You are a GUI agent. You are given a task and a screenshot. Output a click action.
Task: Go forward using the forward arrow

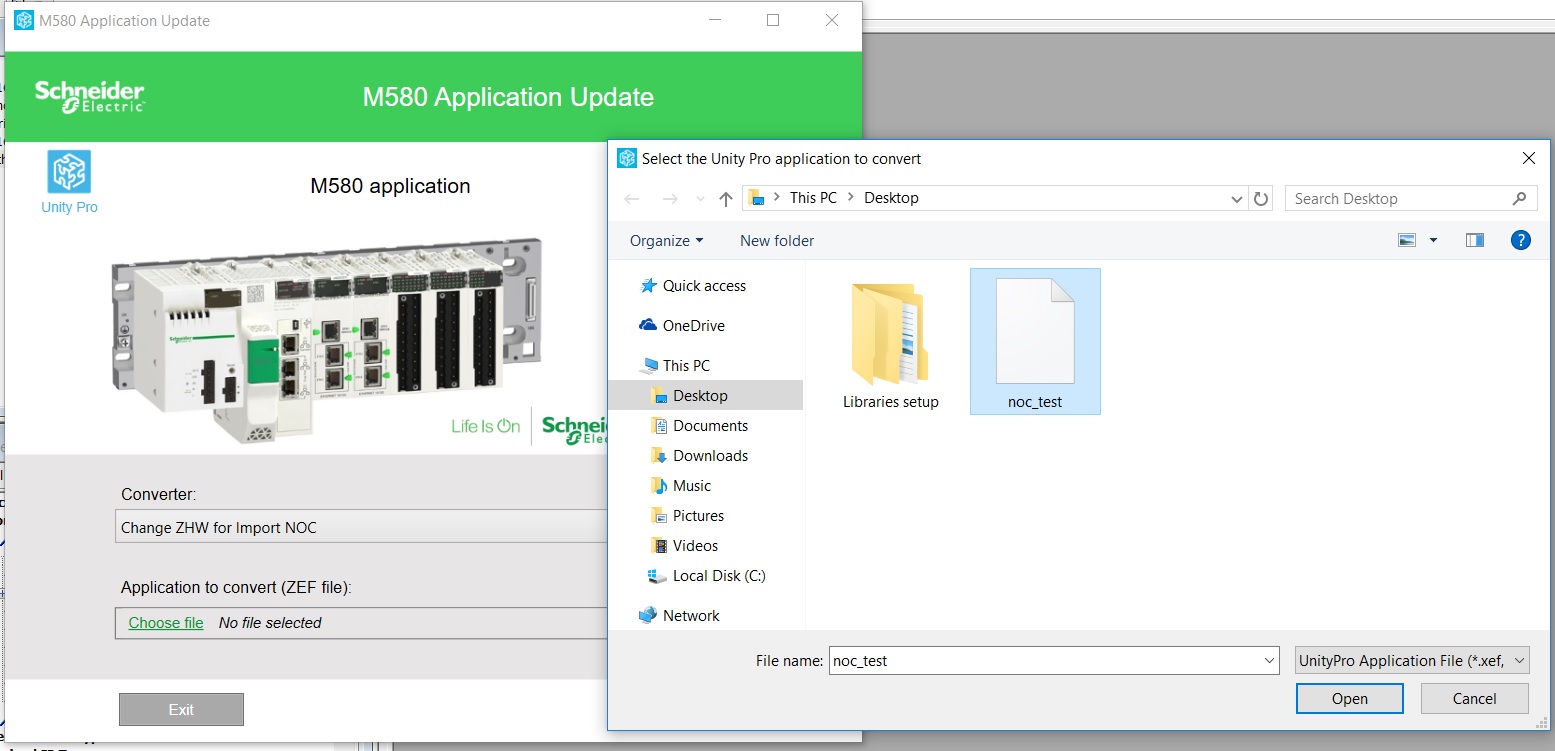point(670,199)
